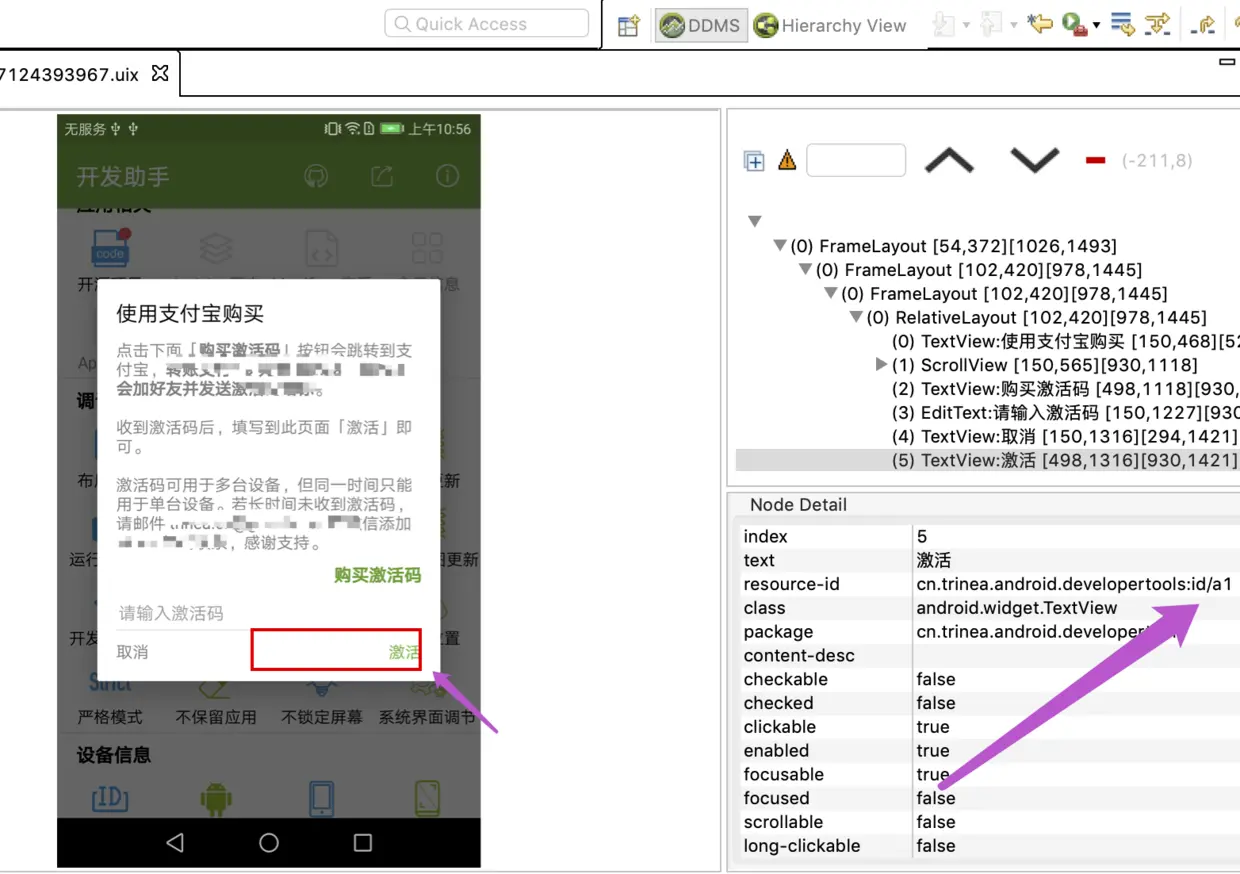This screenshot has width=1240, height=874.
Task: Switch to the Hierarchy View perspective
Action: [x=830, y=26]
